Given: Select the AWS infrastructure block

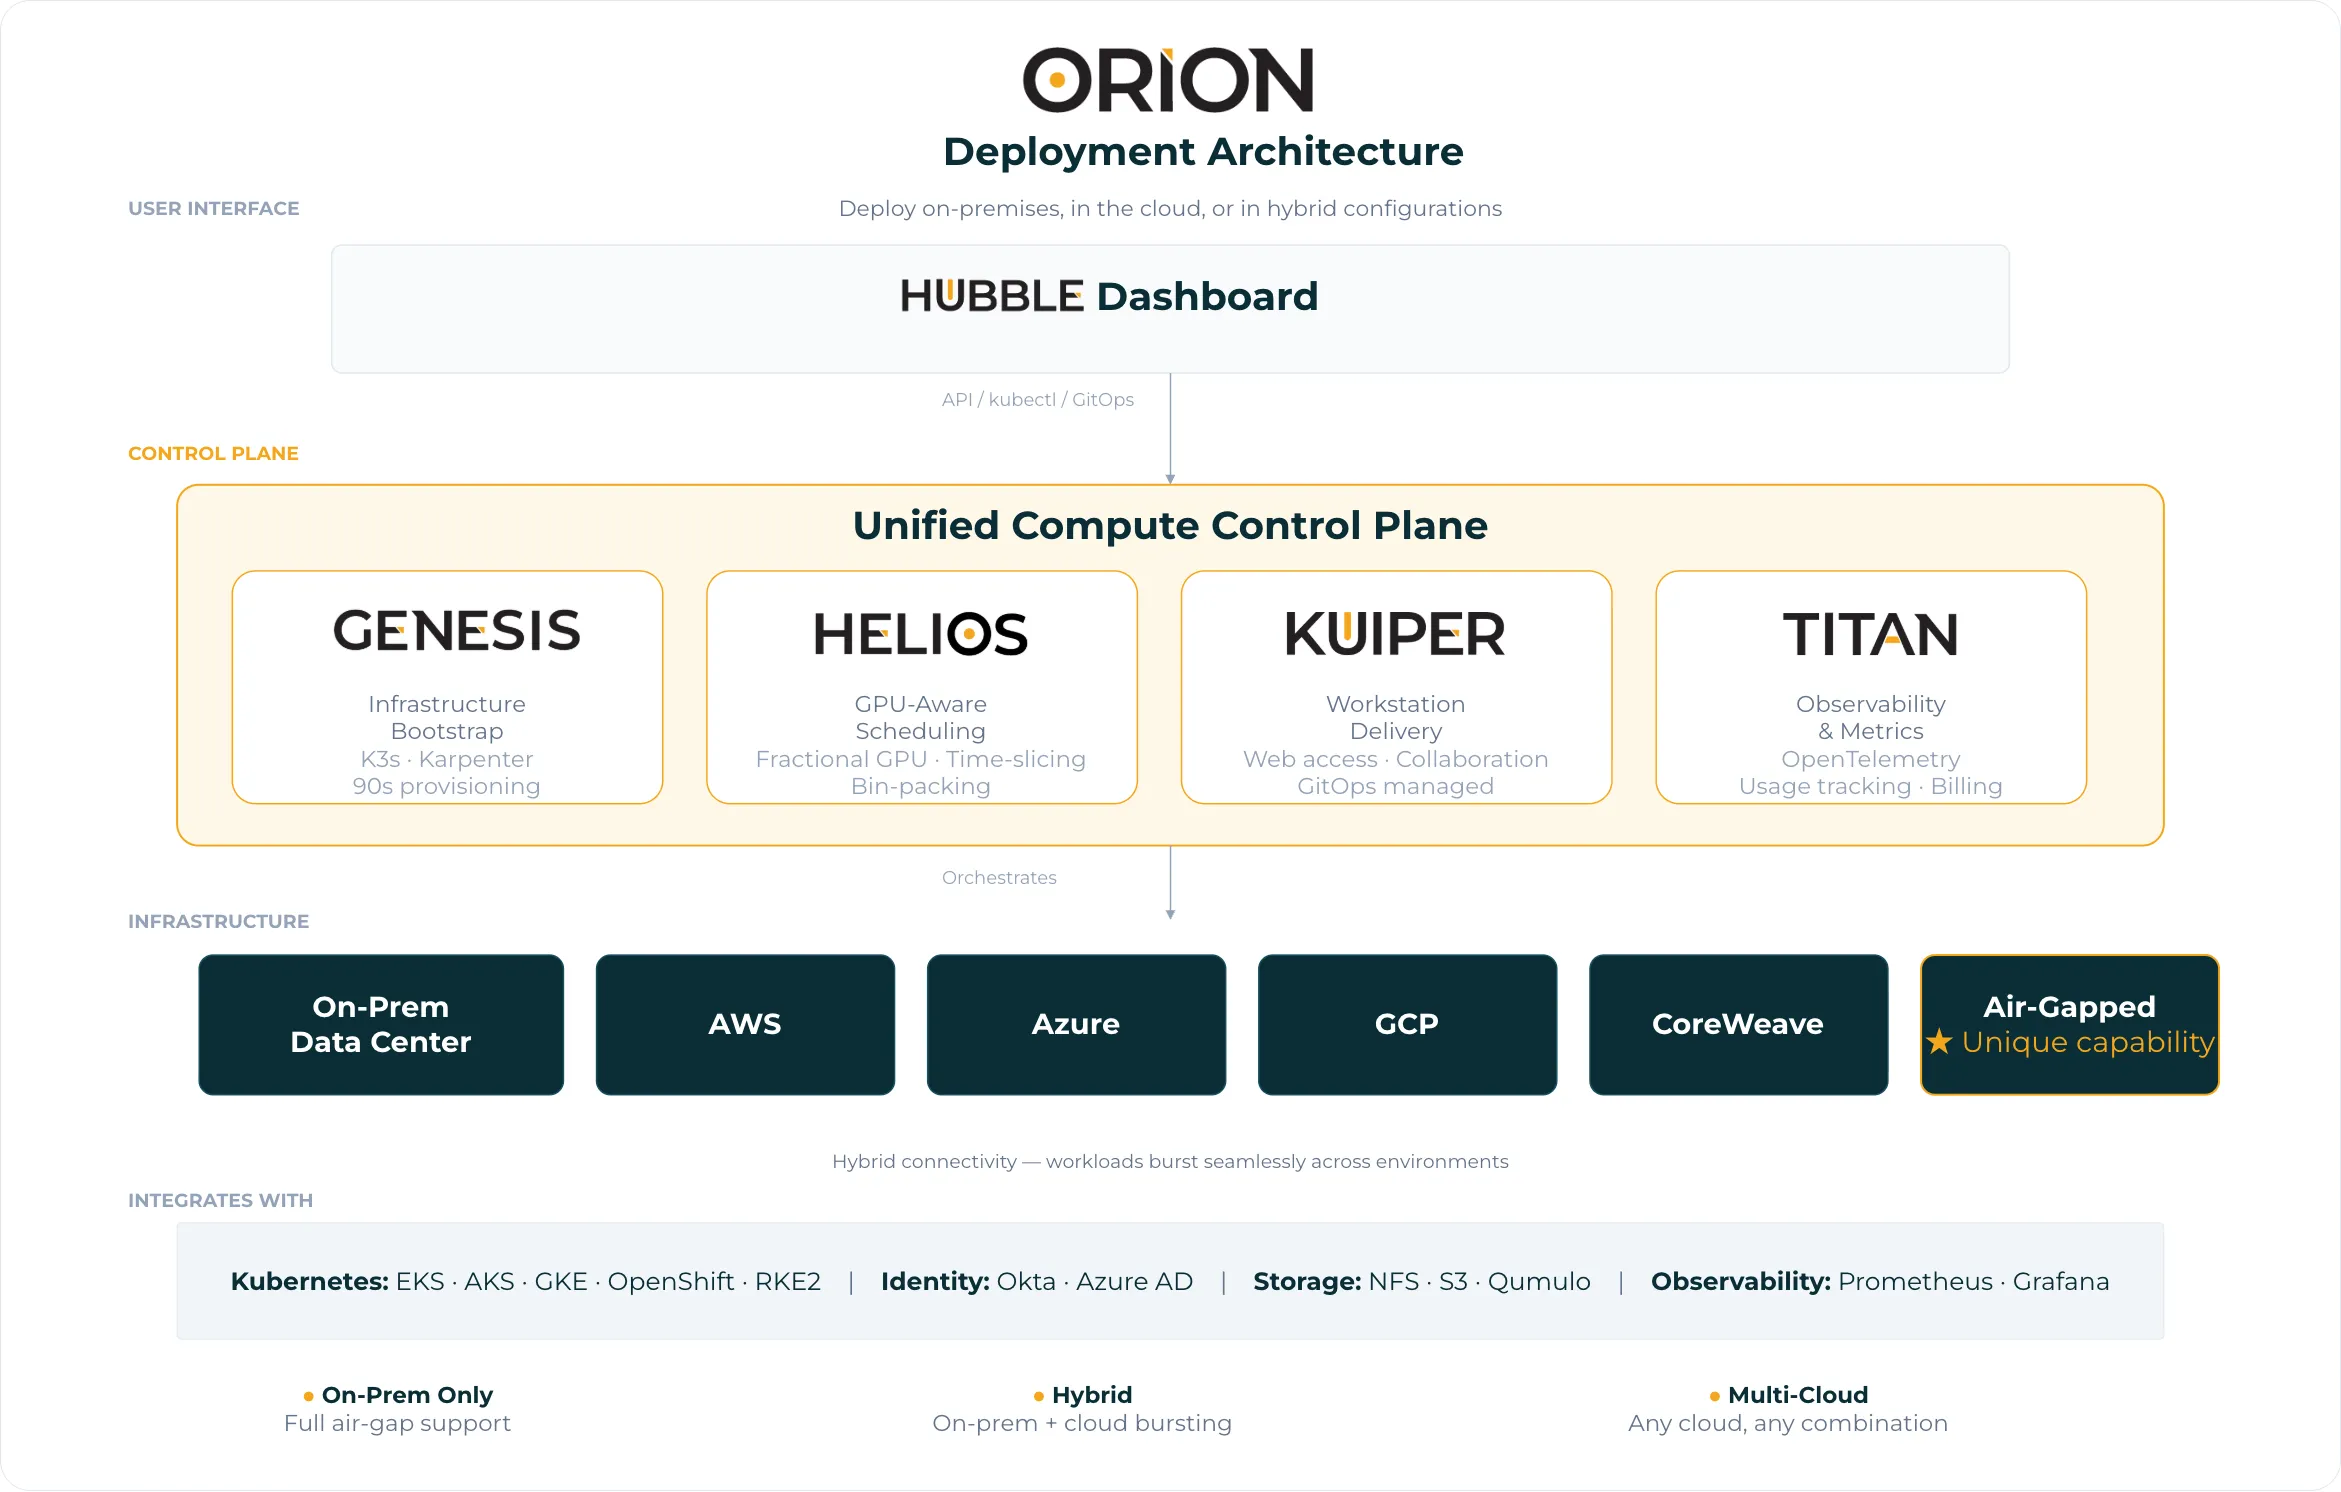Looking at the screenshot, I should coord(745,1024).
